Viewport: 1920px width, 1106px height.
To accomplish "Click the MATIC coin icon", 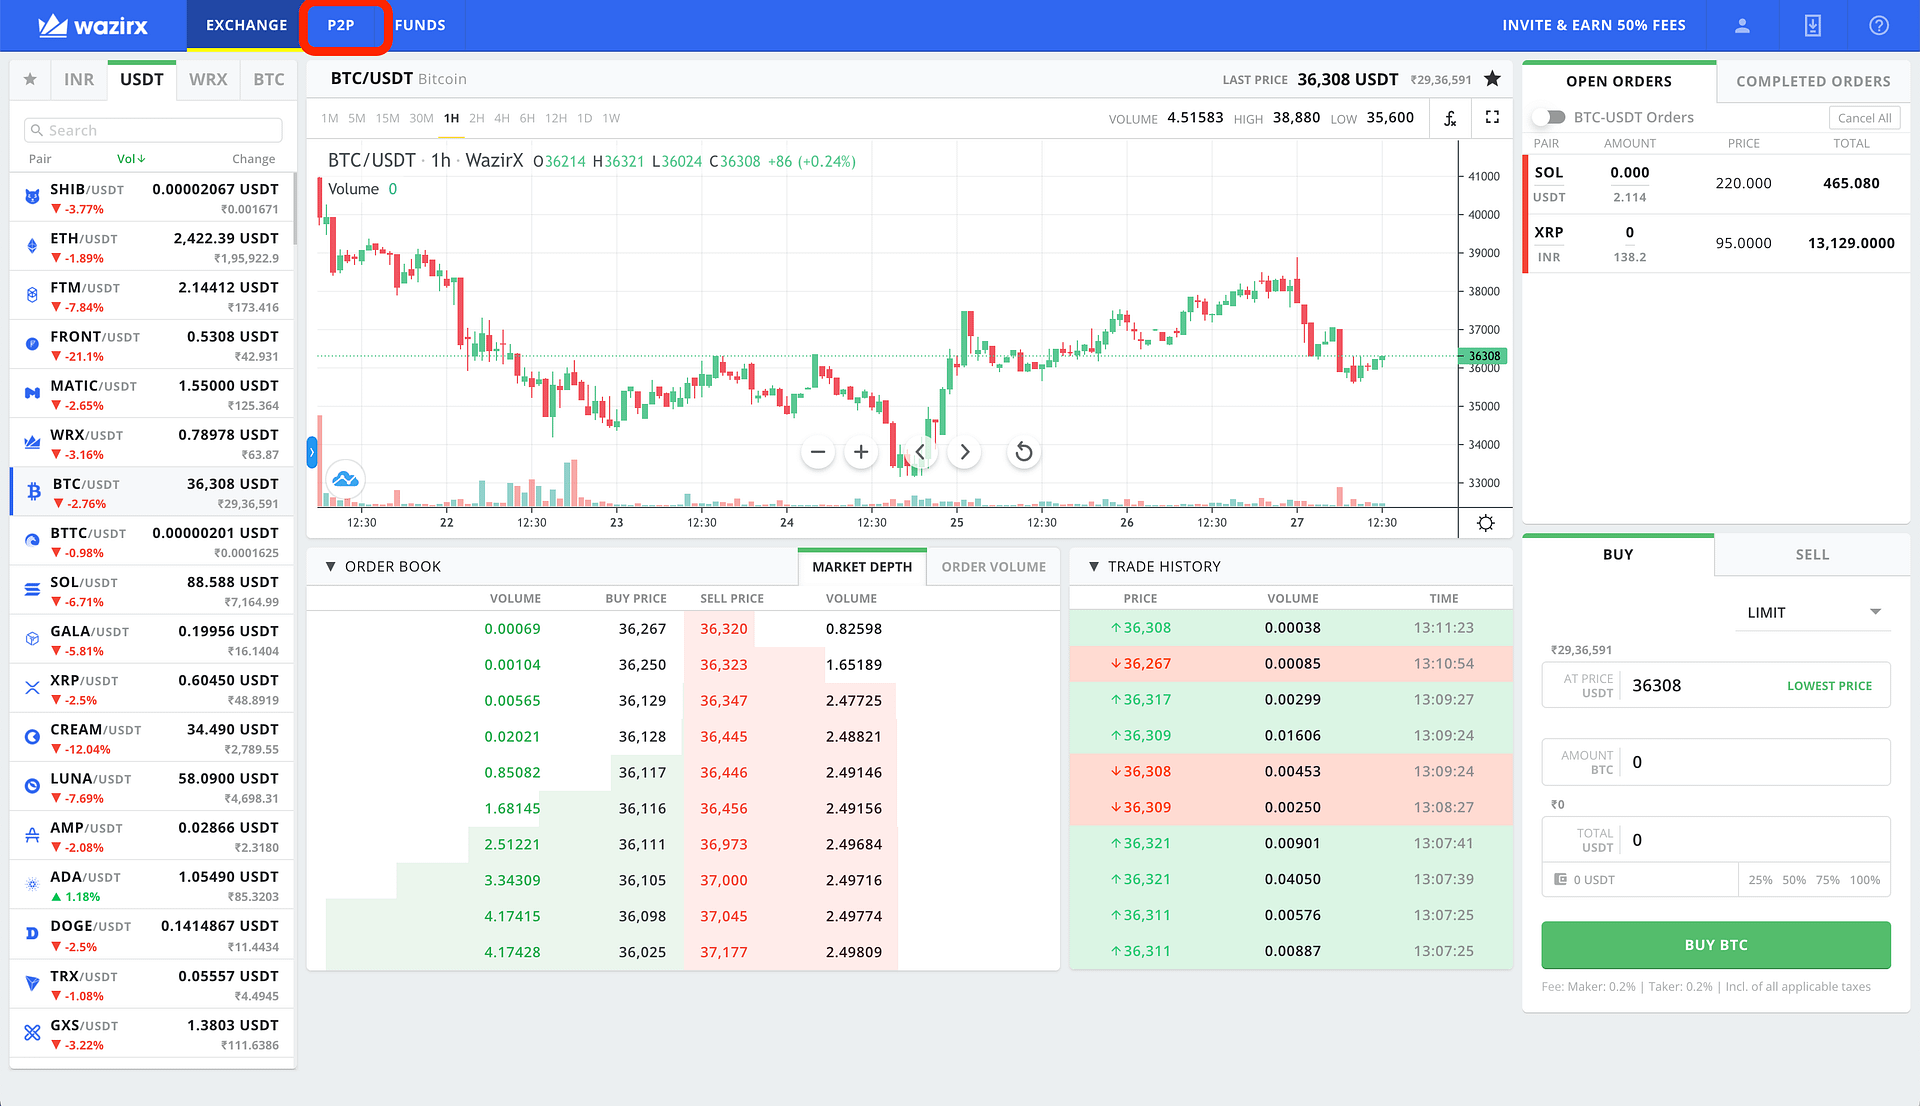I will tap(32, 393).
